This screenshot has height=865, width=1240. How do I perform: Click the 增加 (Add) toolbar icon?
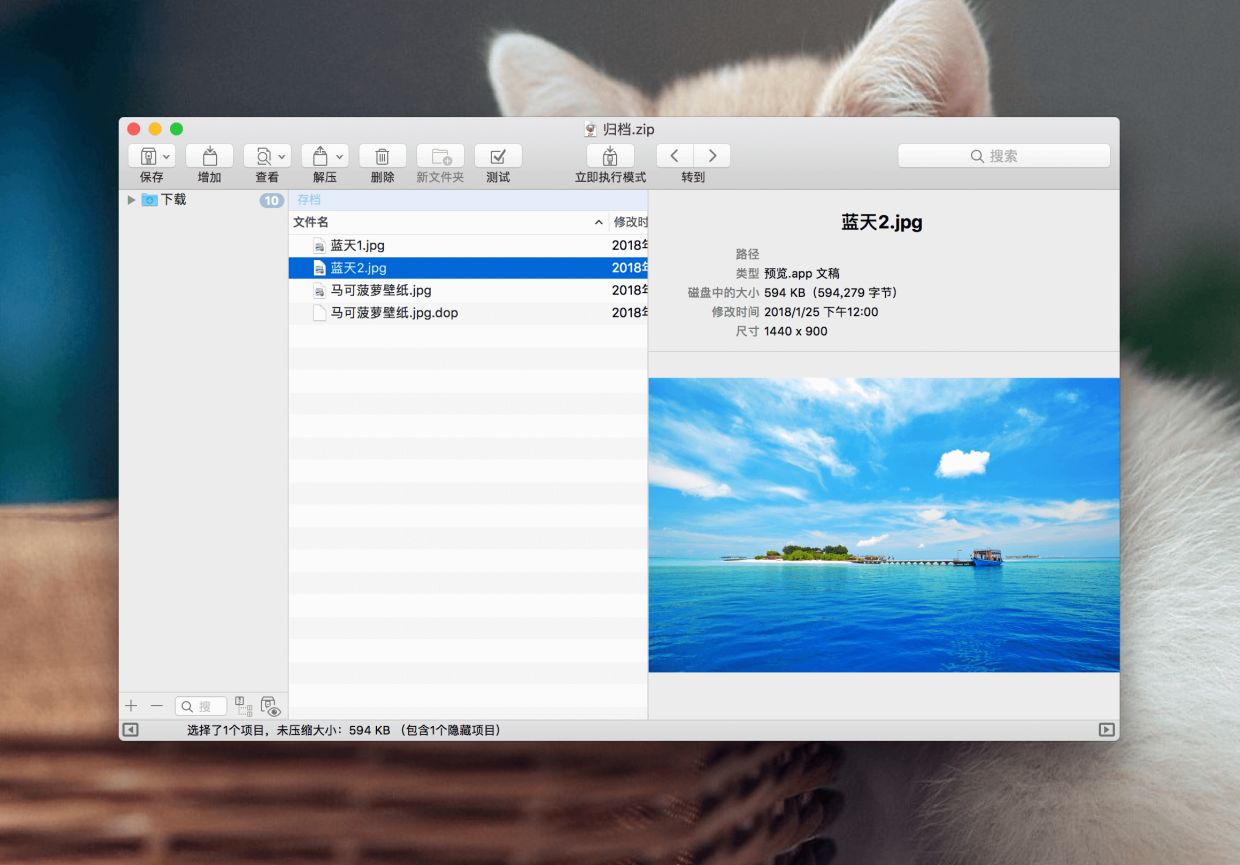point(209,156)
